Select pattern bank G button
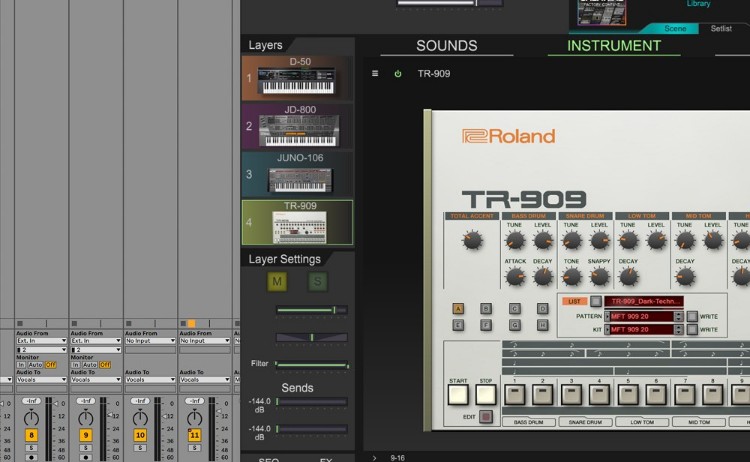The image size is (750, 462). (515, 325)
